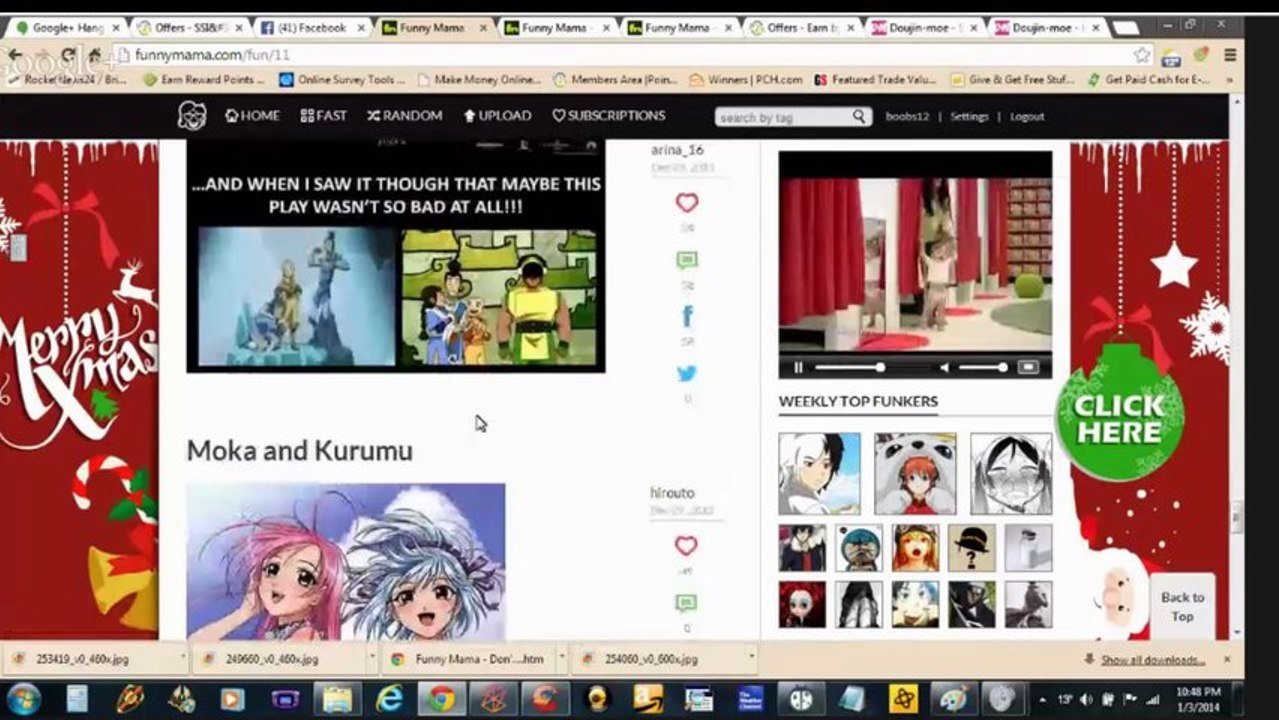The image size is (1279, 720).
Task: Close the downloads bar
Action: (x=1227, y=660)
